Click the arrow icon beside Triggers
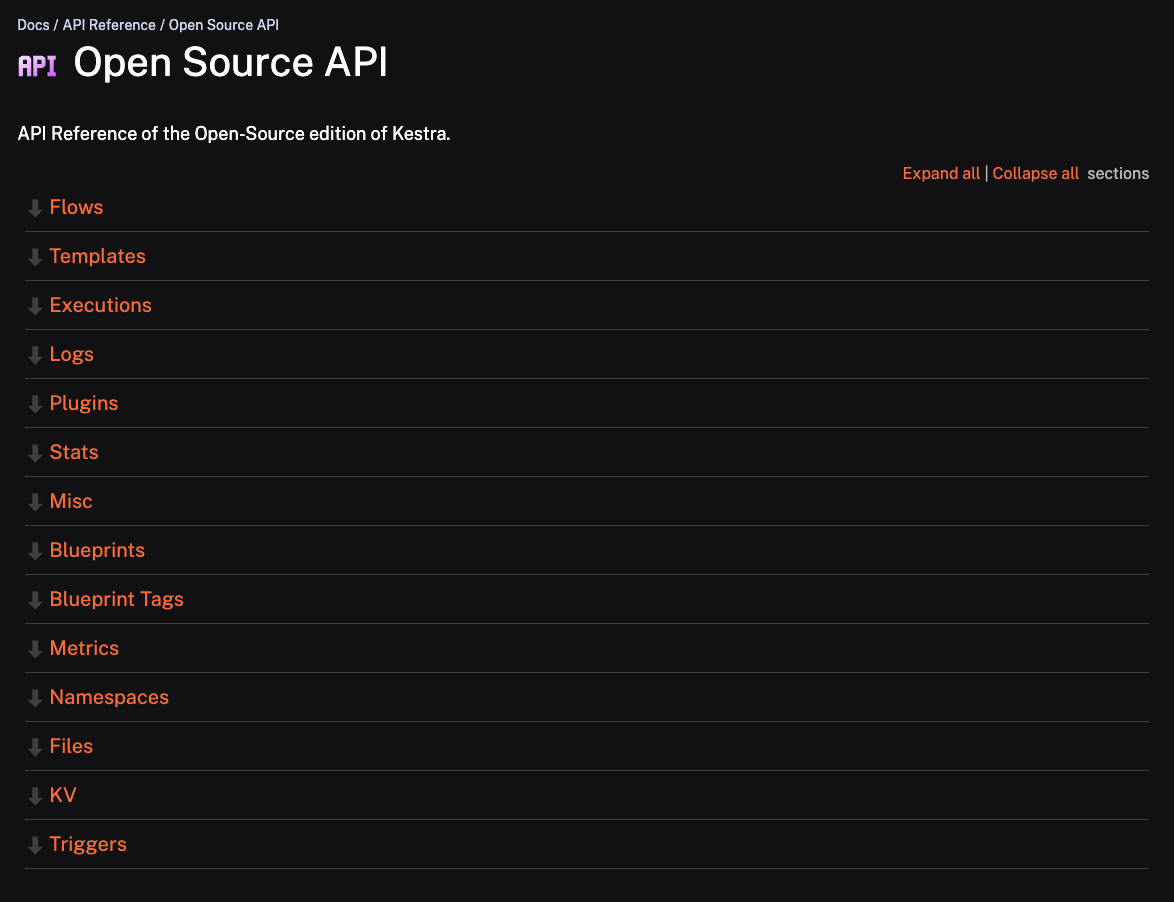The height and width of the screenshot is (902, 1174). [x=34, y=844]
